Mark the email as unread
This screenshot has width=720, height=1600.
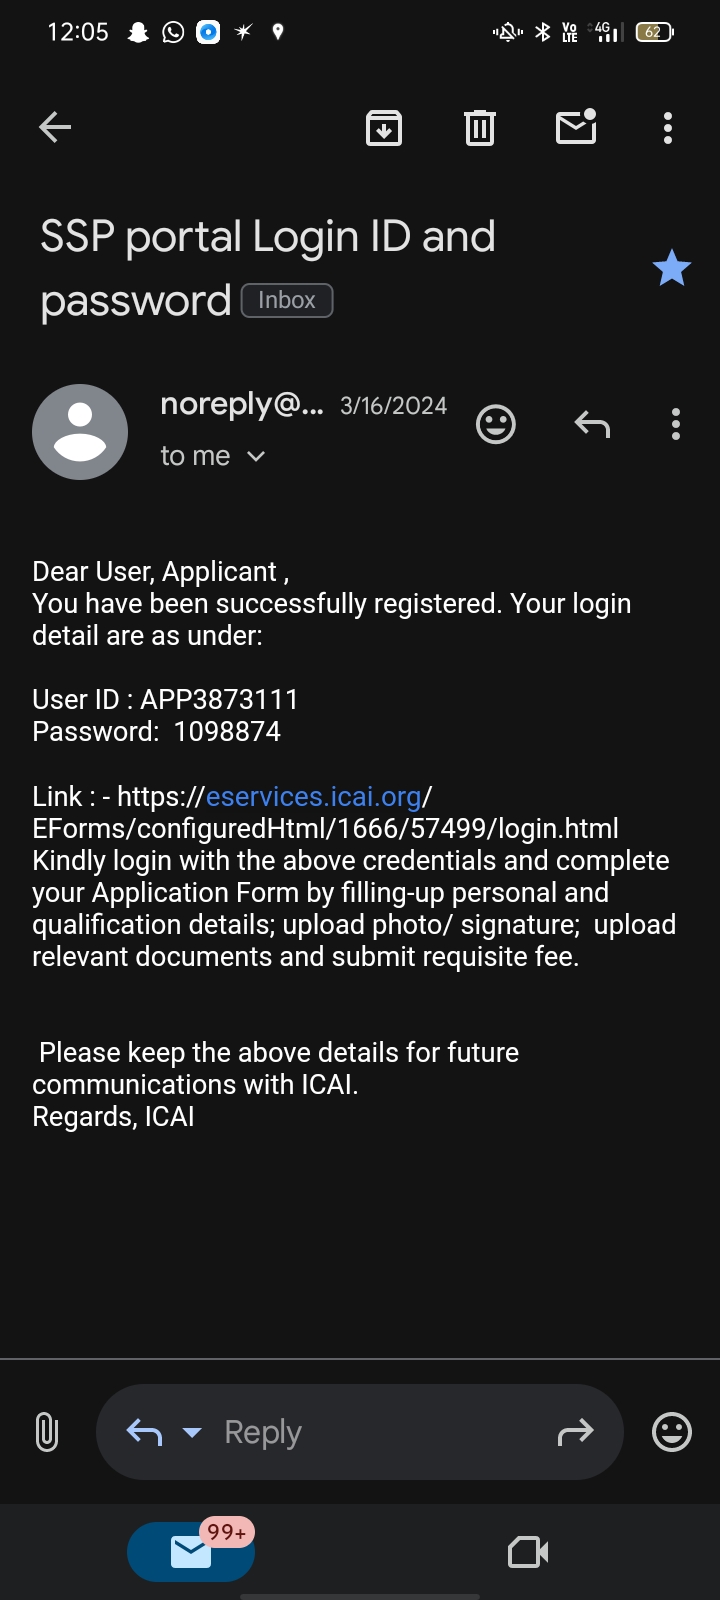click(576, 127)
